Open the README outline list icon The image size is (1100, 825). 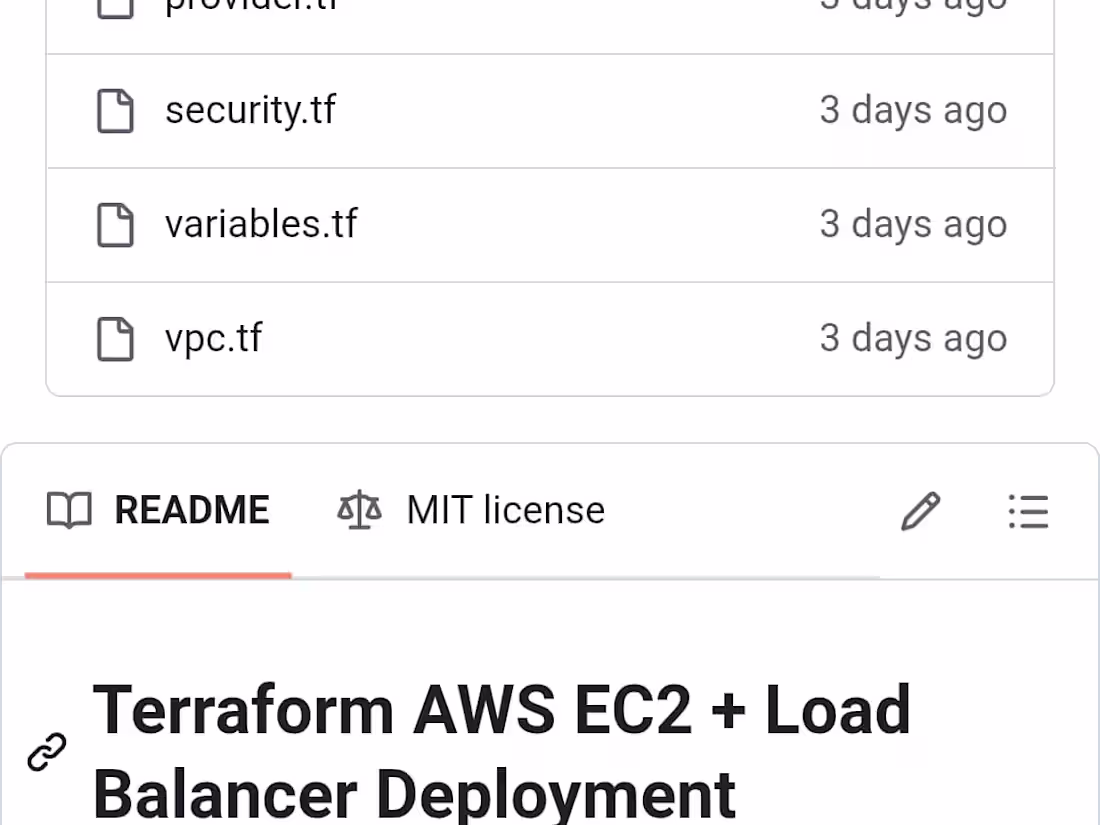pyautogui.click(x=1028, y=511)
